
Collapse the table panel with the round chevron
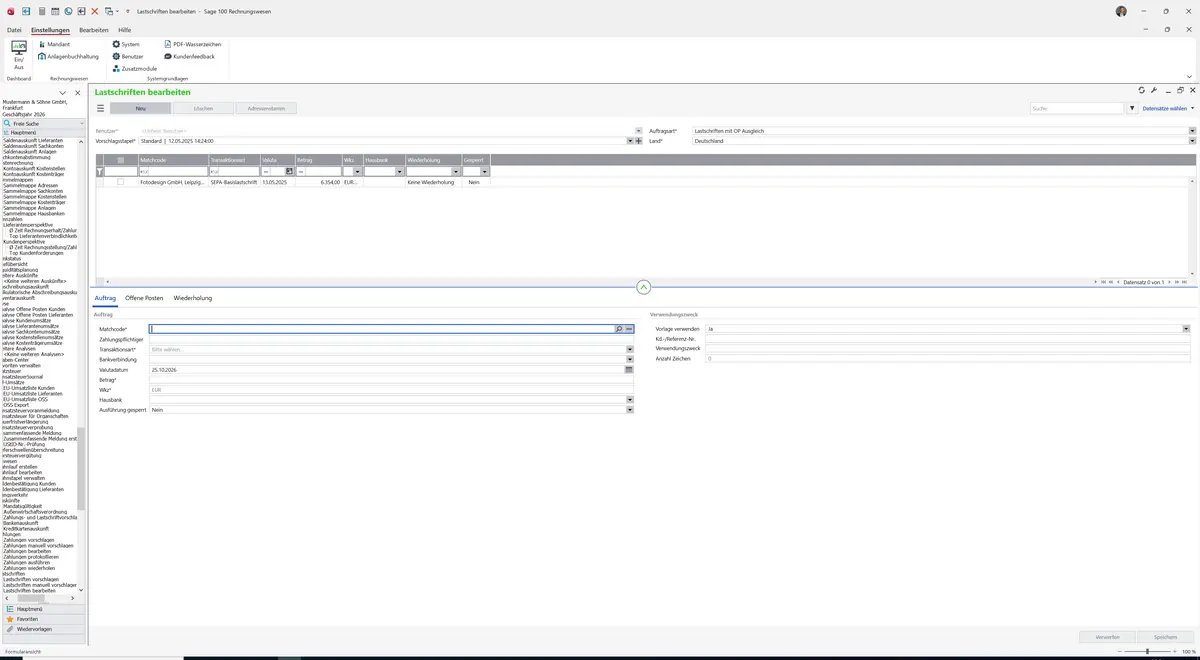point(643,287)
